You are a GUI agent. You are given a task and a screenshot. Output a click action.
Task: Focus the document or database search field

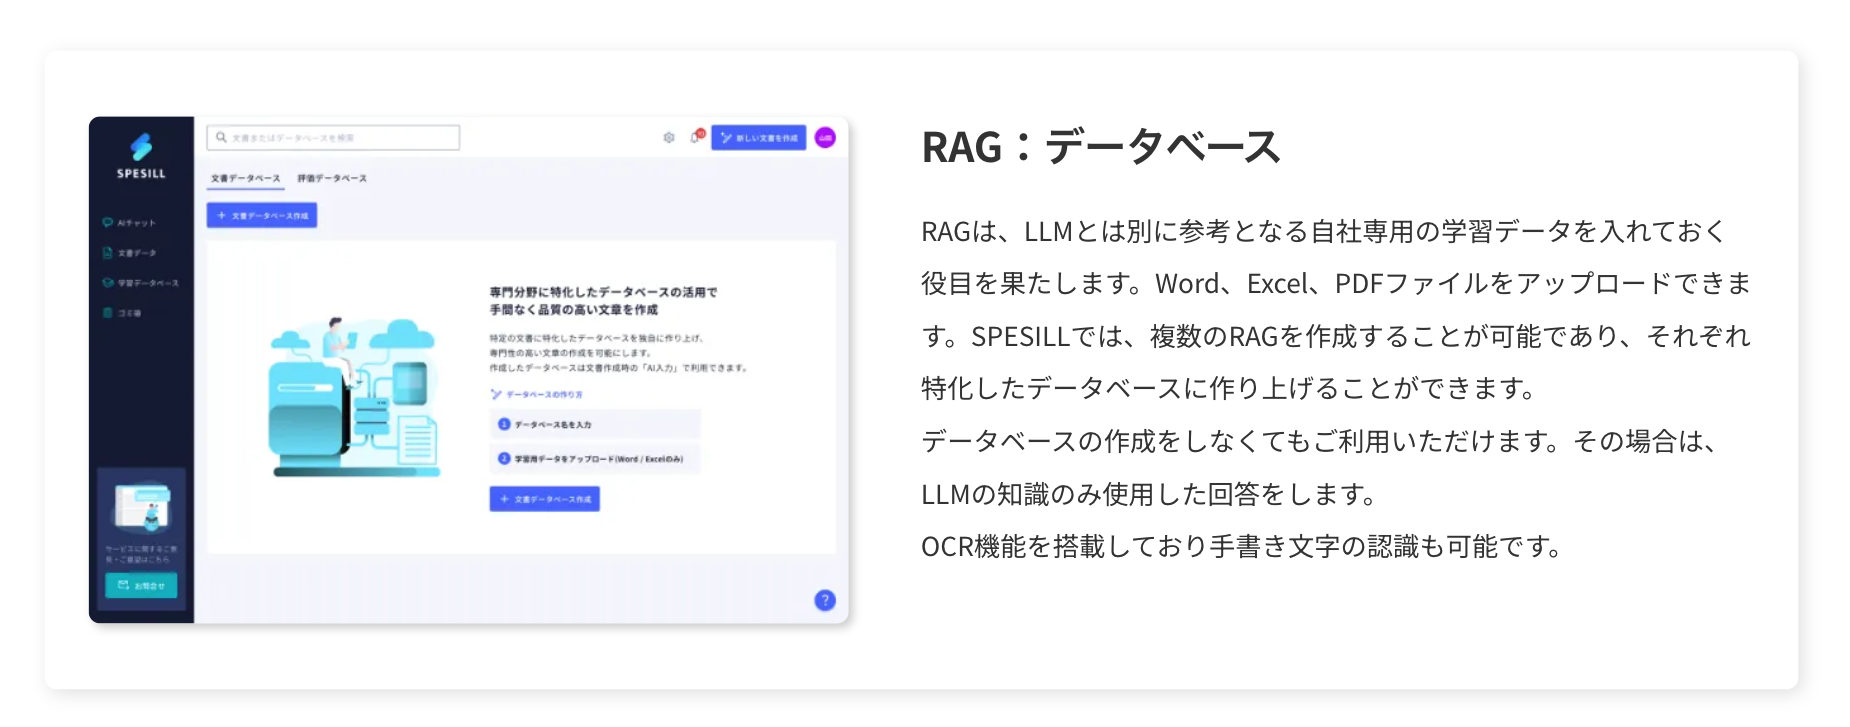pos(333,138)
